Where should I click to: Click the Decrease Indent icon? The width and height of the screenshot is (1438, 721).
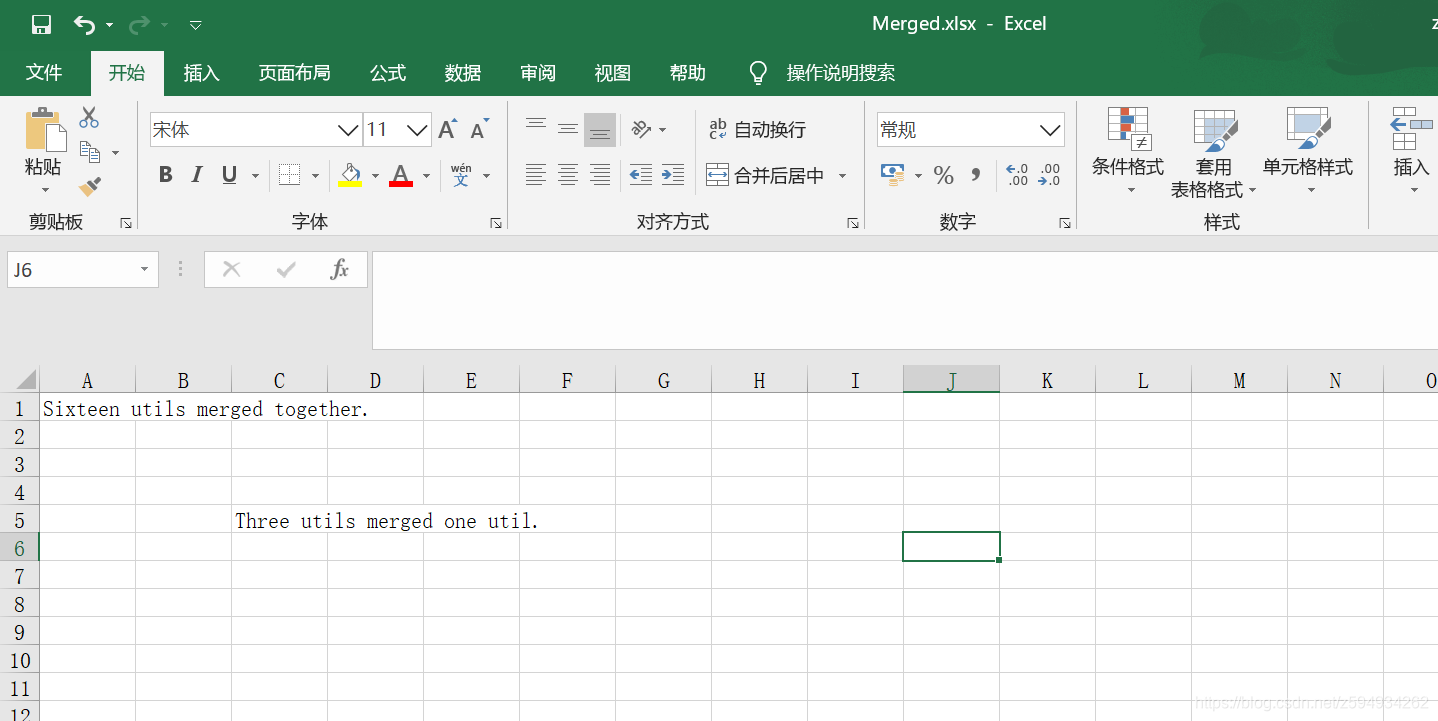641,175
